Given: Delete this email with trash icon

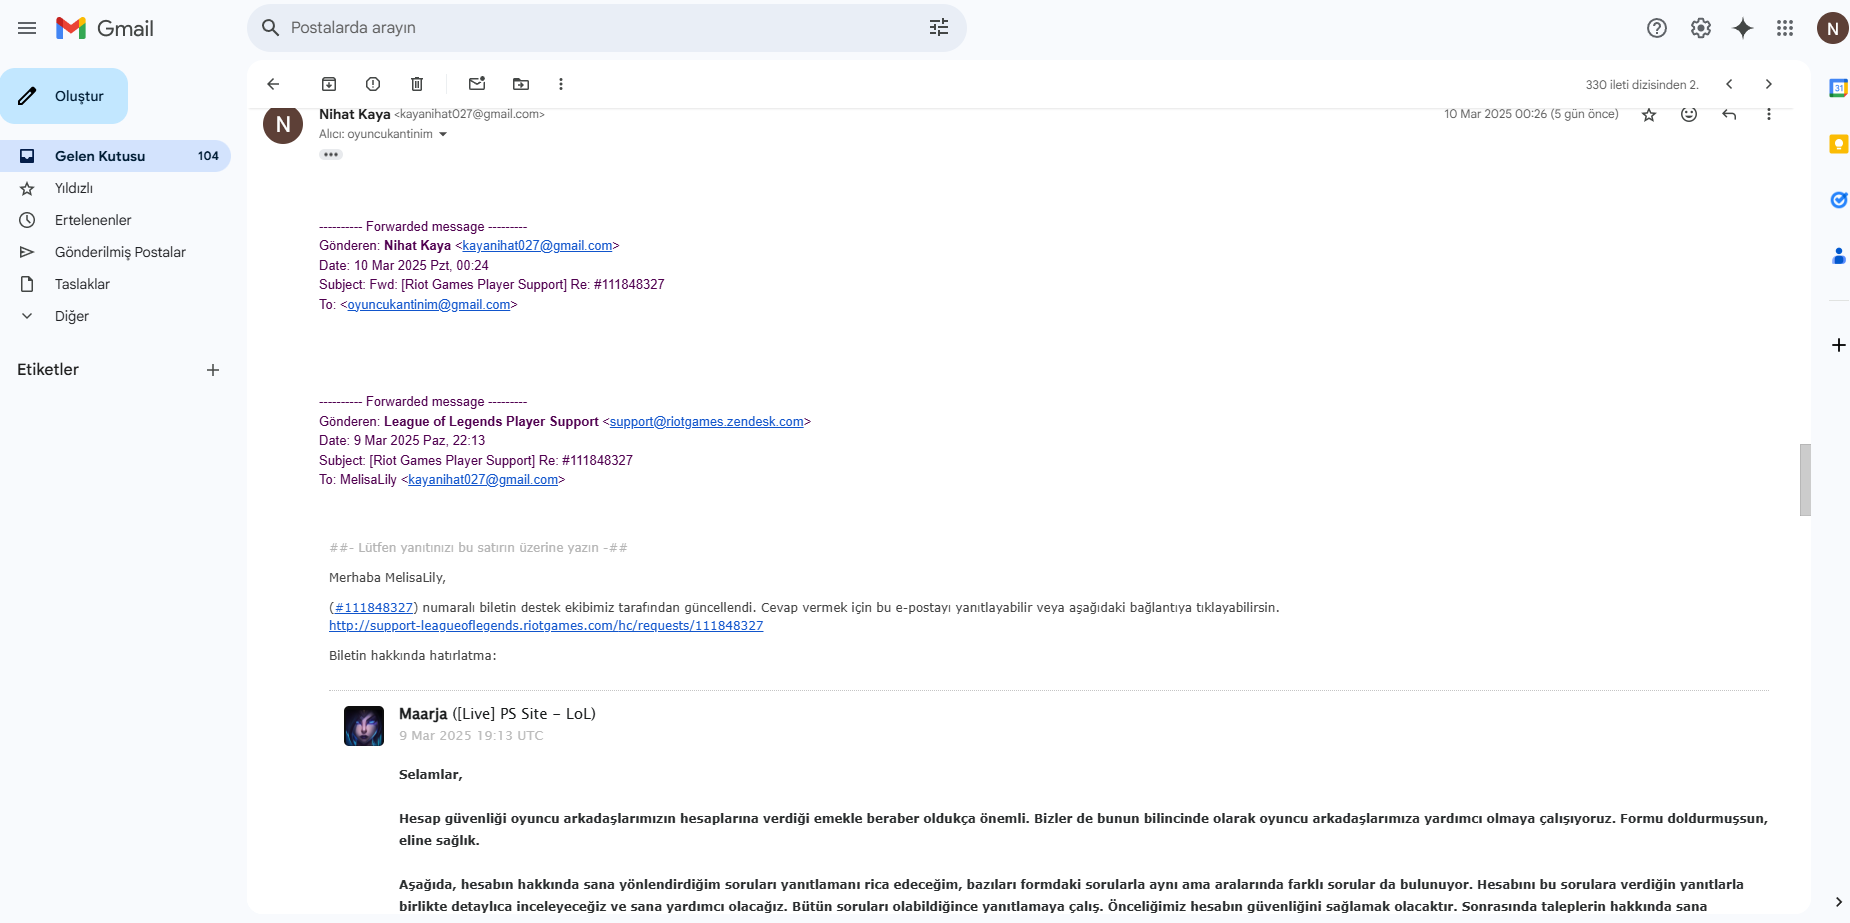Looking at the screenshot, I should [417, 84].
